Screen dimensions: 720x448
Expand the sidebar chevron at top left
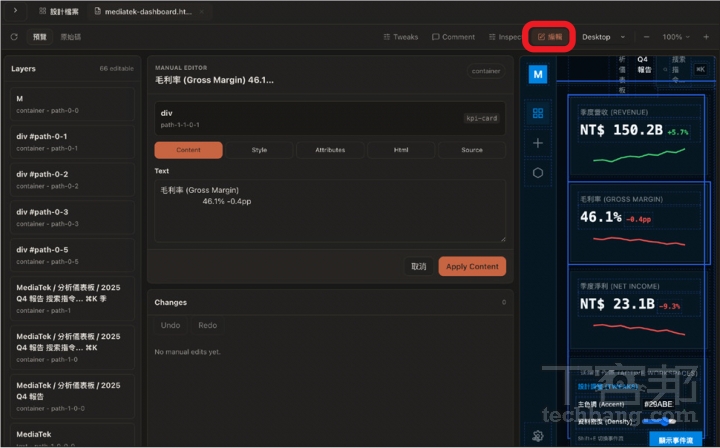(x=15, y=10)
